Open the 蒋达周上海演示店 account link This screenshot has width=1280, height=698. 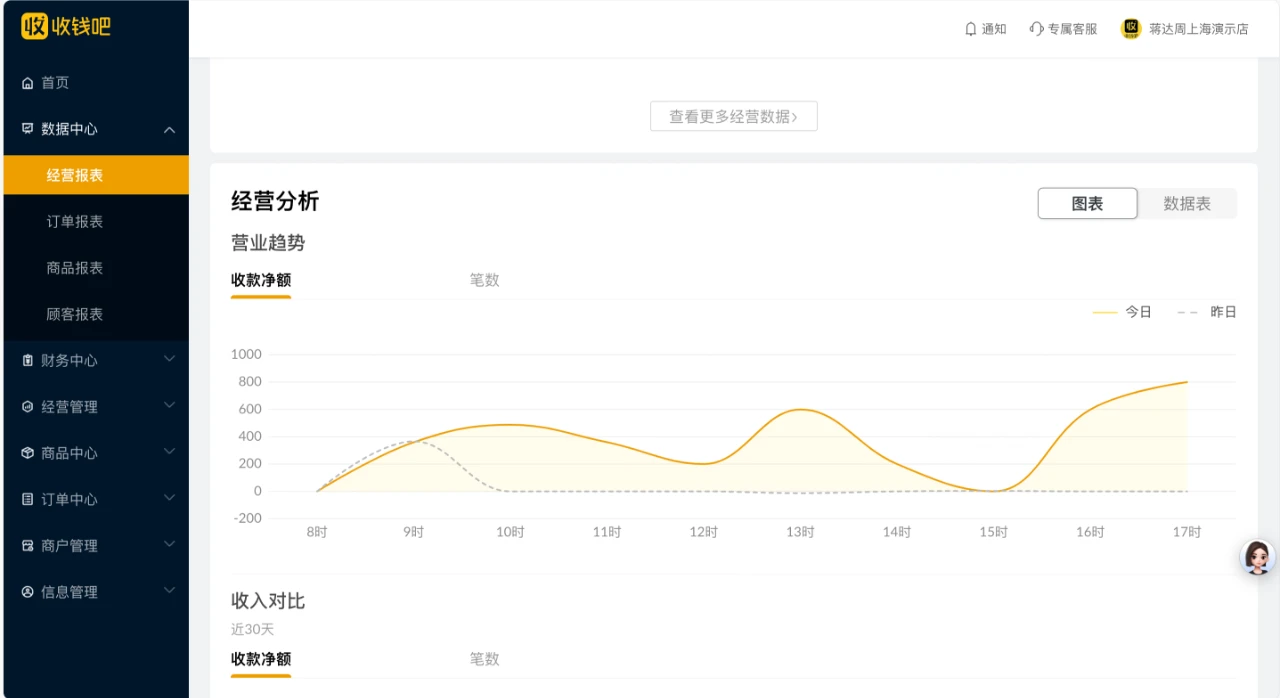pyautogui.click(x=1198, y=29)
